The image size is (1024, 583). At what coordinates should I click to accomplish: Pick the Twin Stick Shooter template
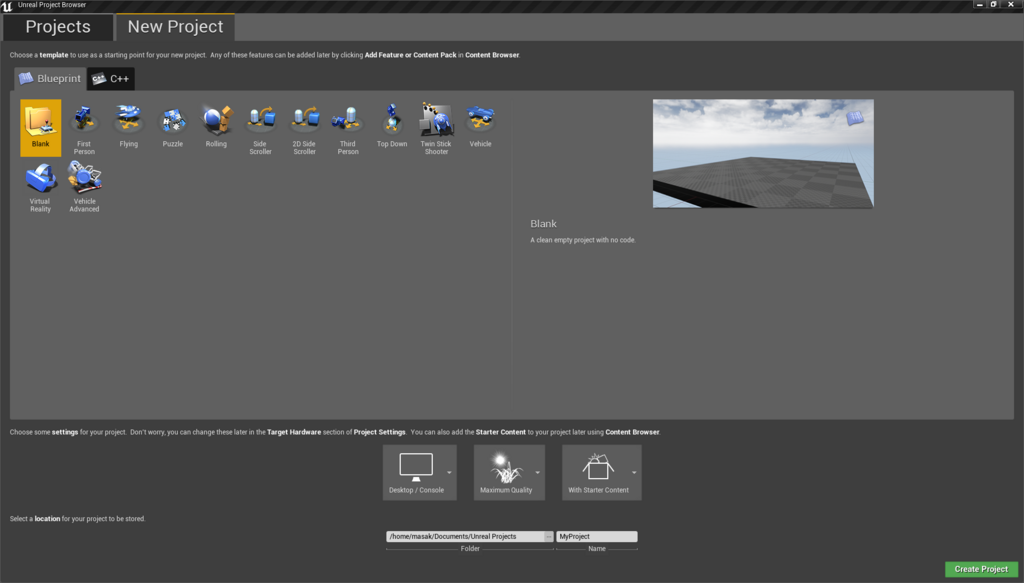click(x=436, y=127)
